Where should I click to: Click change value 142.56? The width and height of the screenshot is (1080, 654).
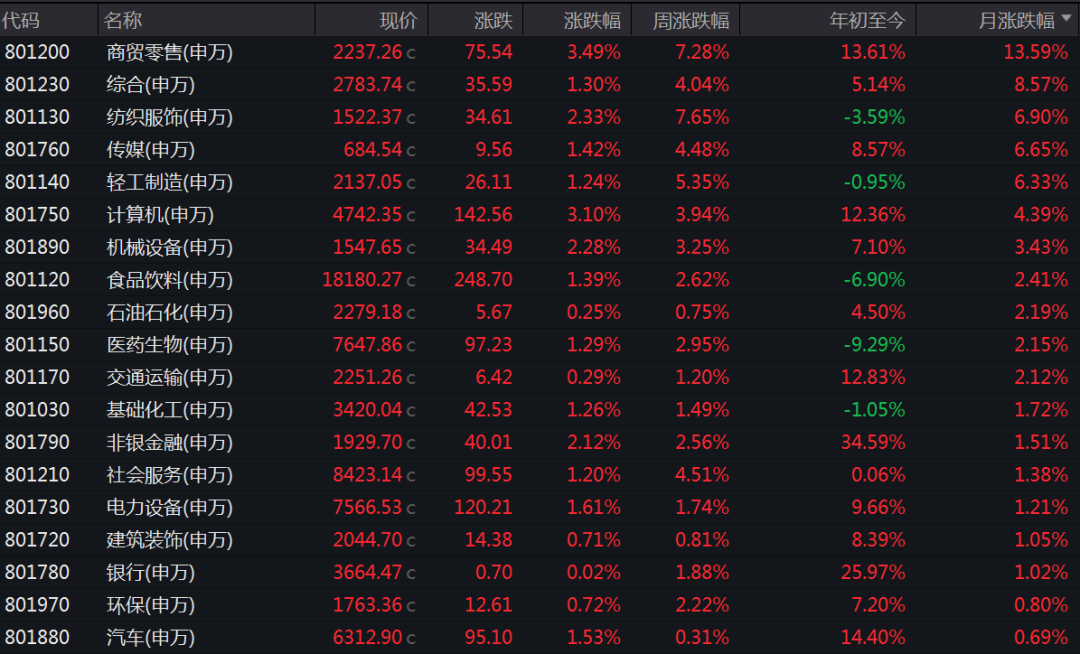pyautogui.click(x=484, y=214)
